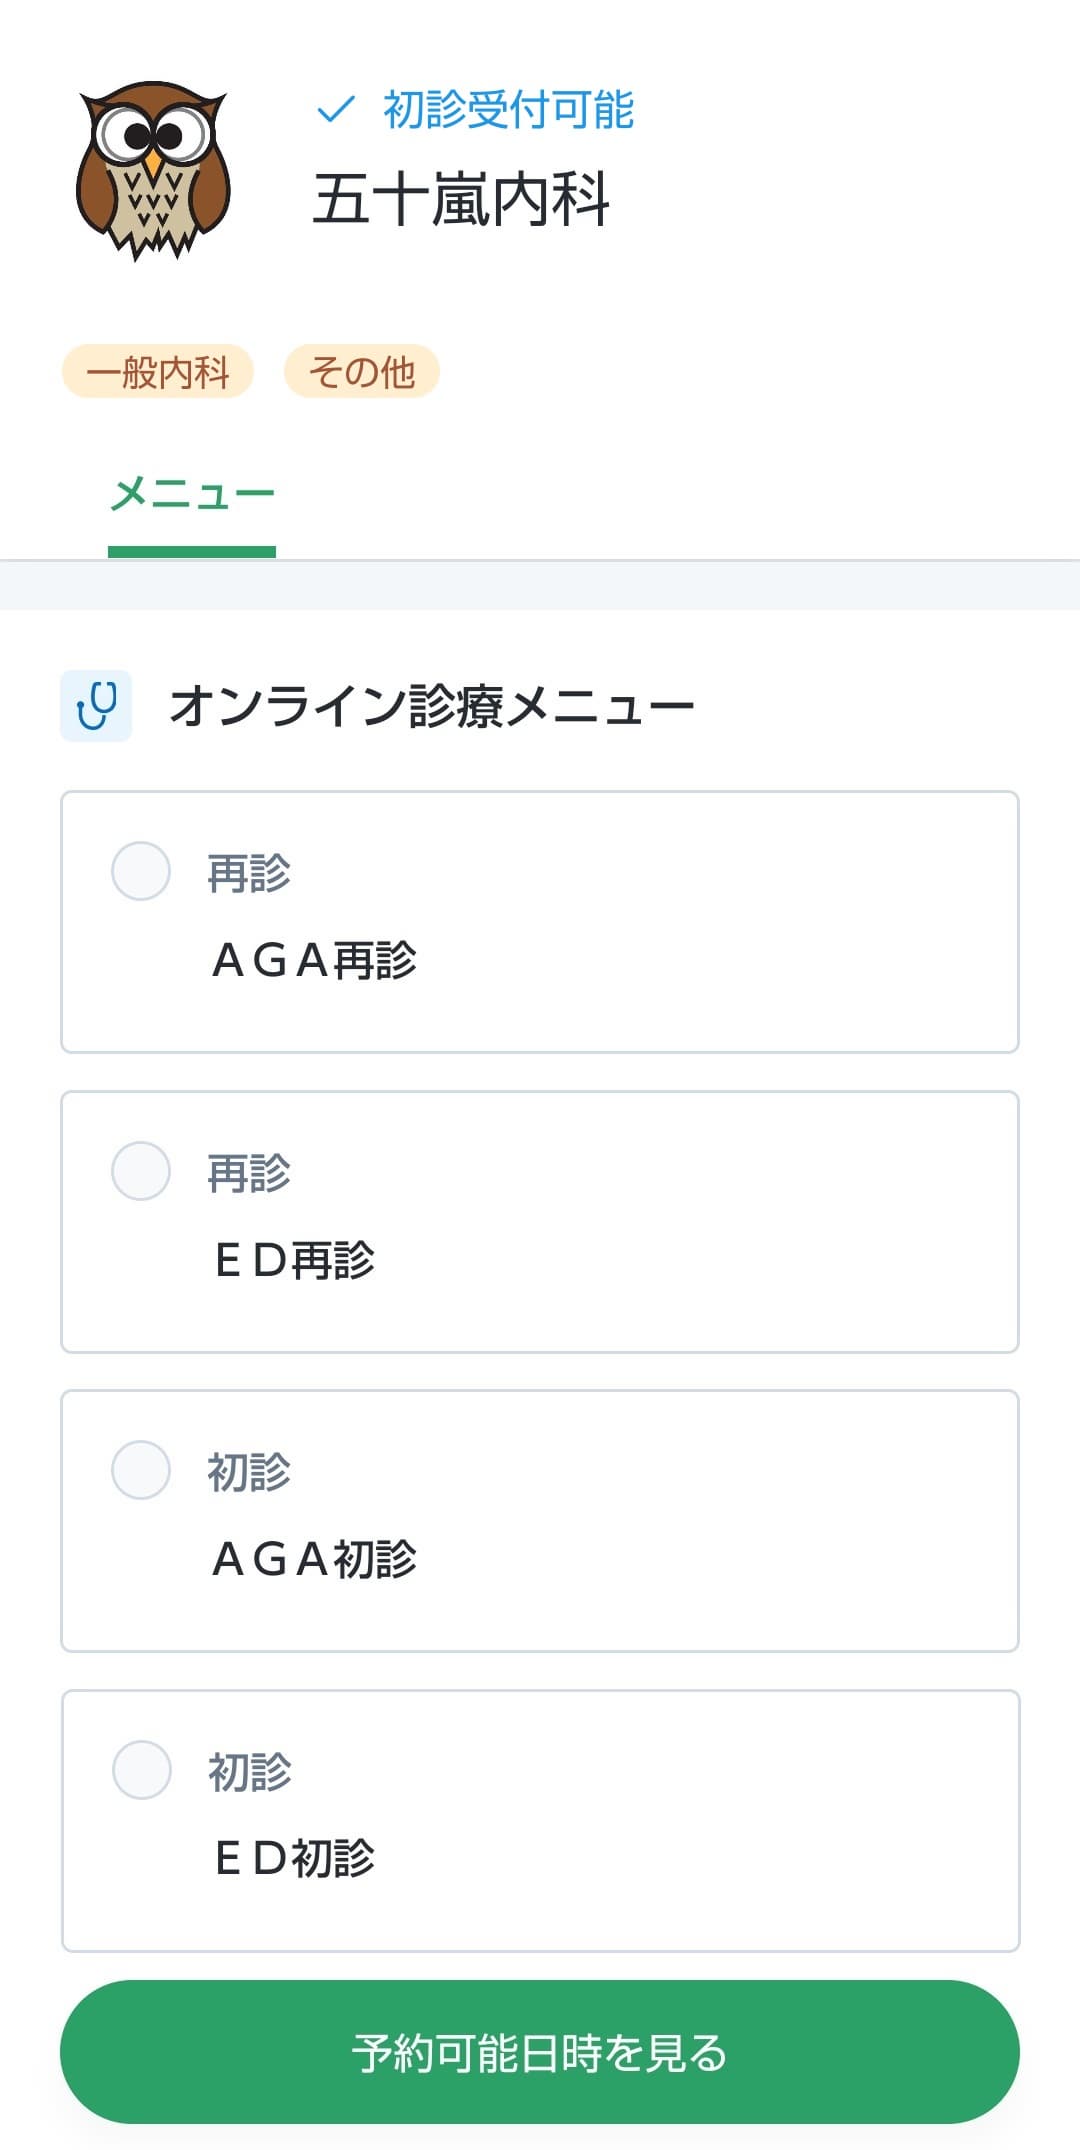Click the clinic name 五十嵐内科
The height and width of the screenshot is (2150, 1080).
click(x=461, y=200)
